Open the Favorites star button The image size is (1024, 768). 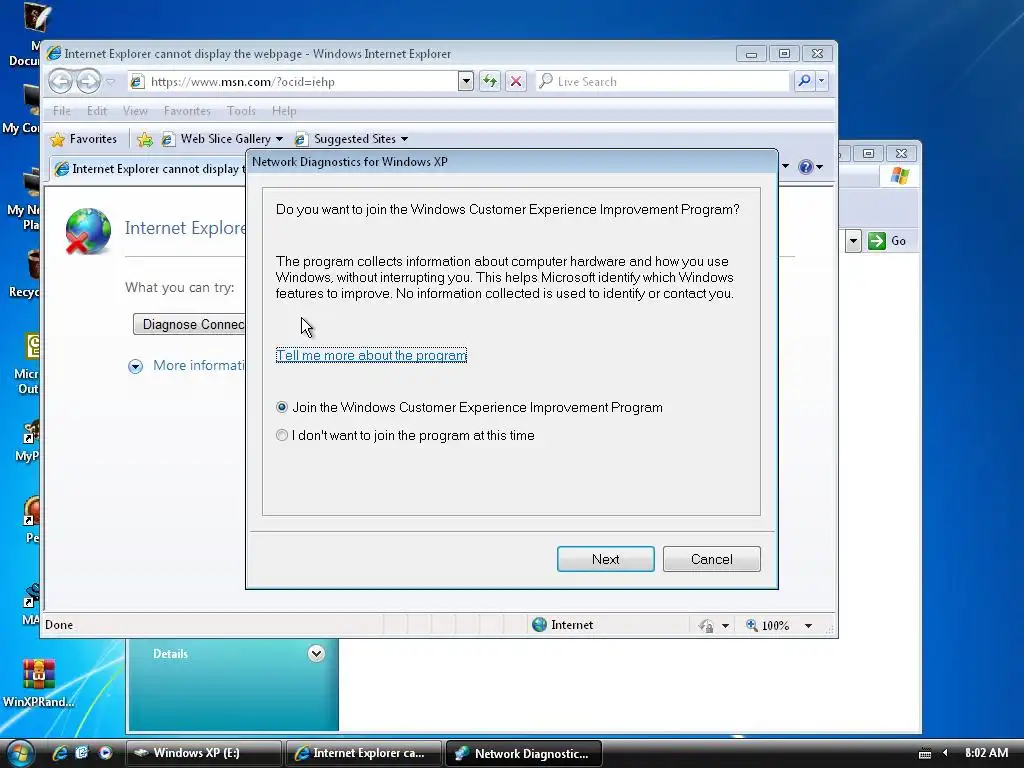84,139
